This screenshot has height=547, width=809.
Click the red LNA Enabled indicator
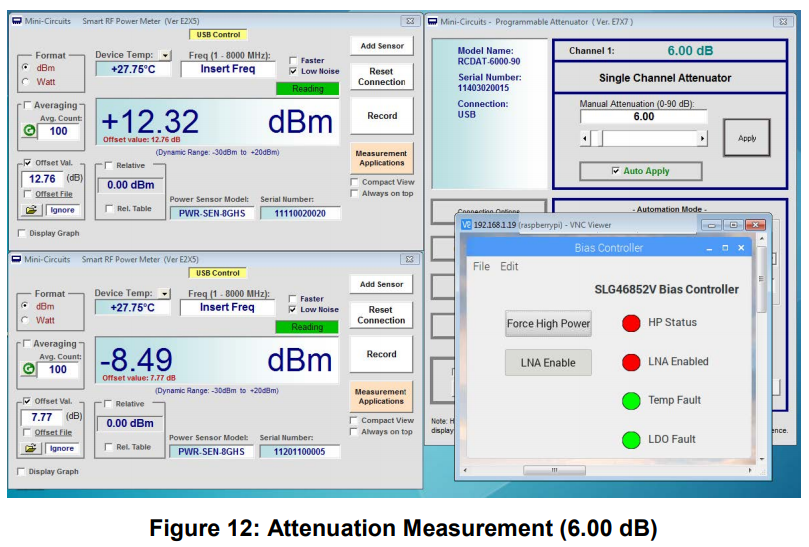[x=630, y=362]
